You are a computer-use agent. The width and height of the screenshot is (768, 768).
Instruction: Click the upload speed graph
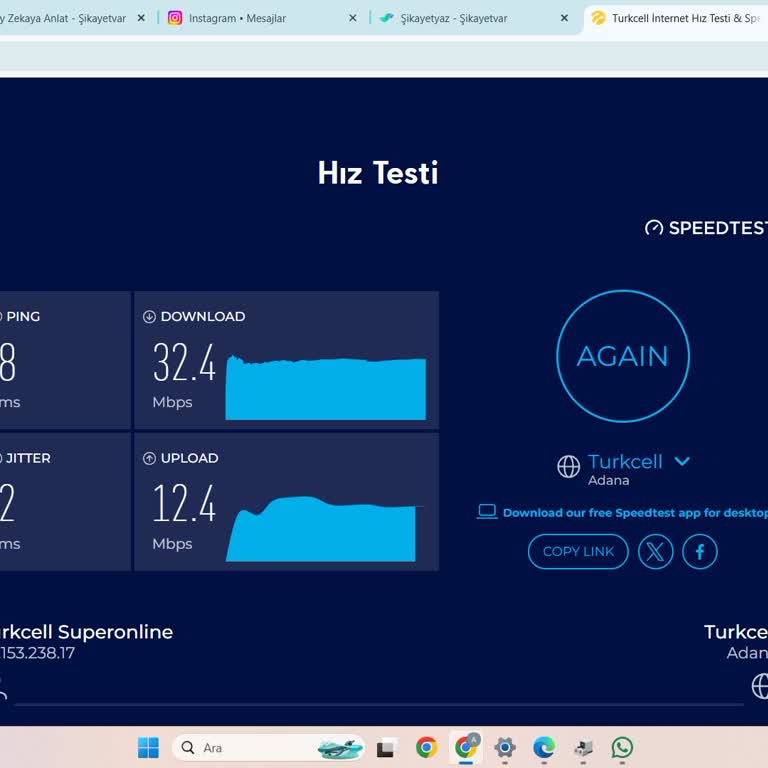coord(321,529)
